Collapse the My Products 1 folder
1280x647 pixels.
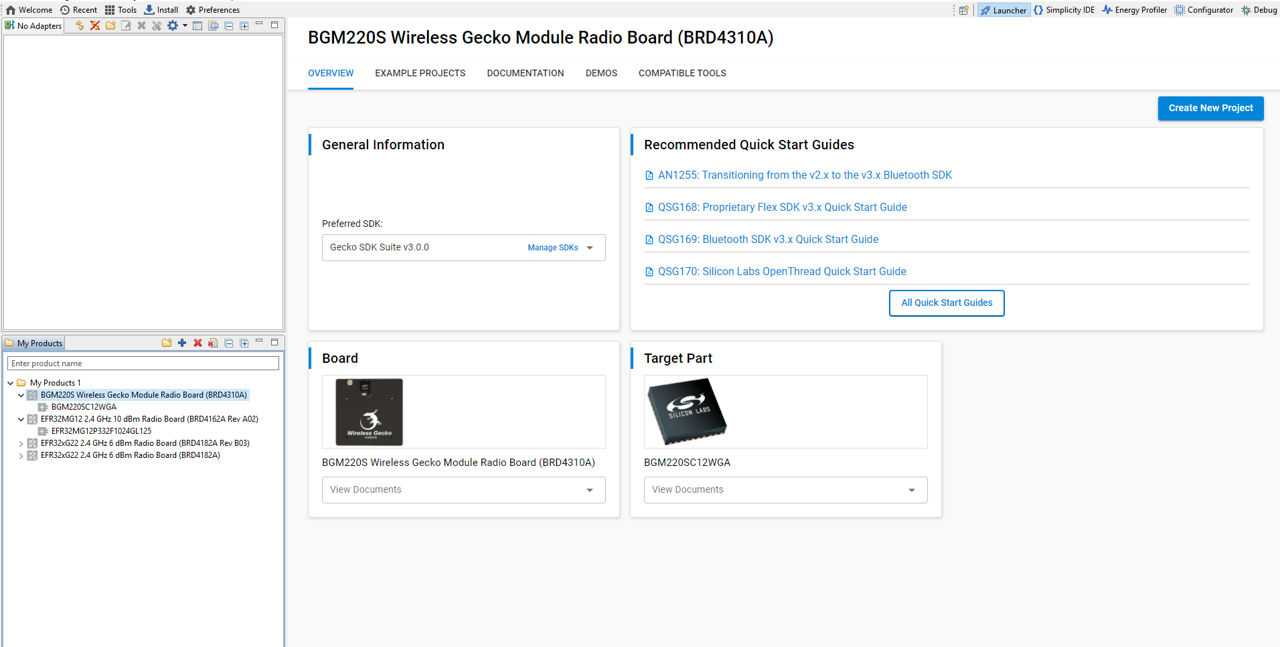[x=10, y=383]
